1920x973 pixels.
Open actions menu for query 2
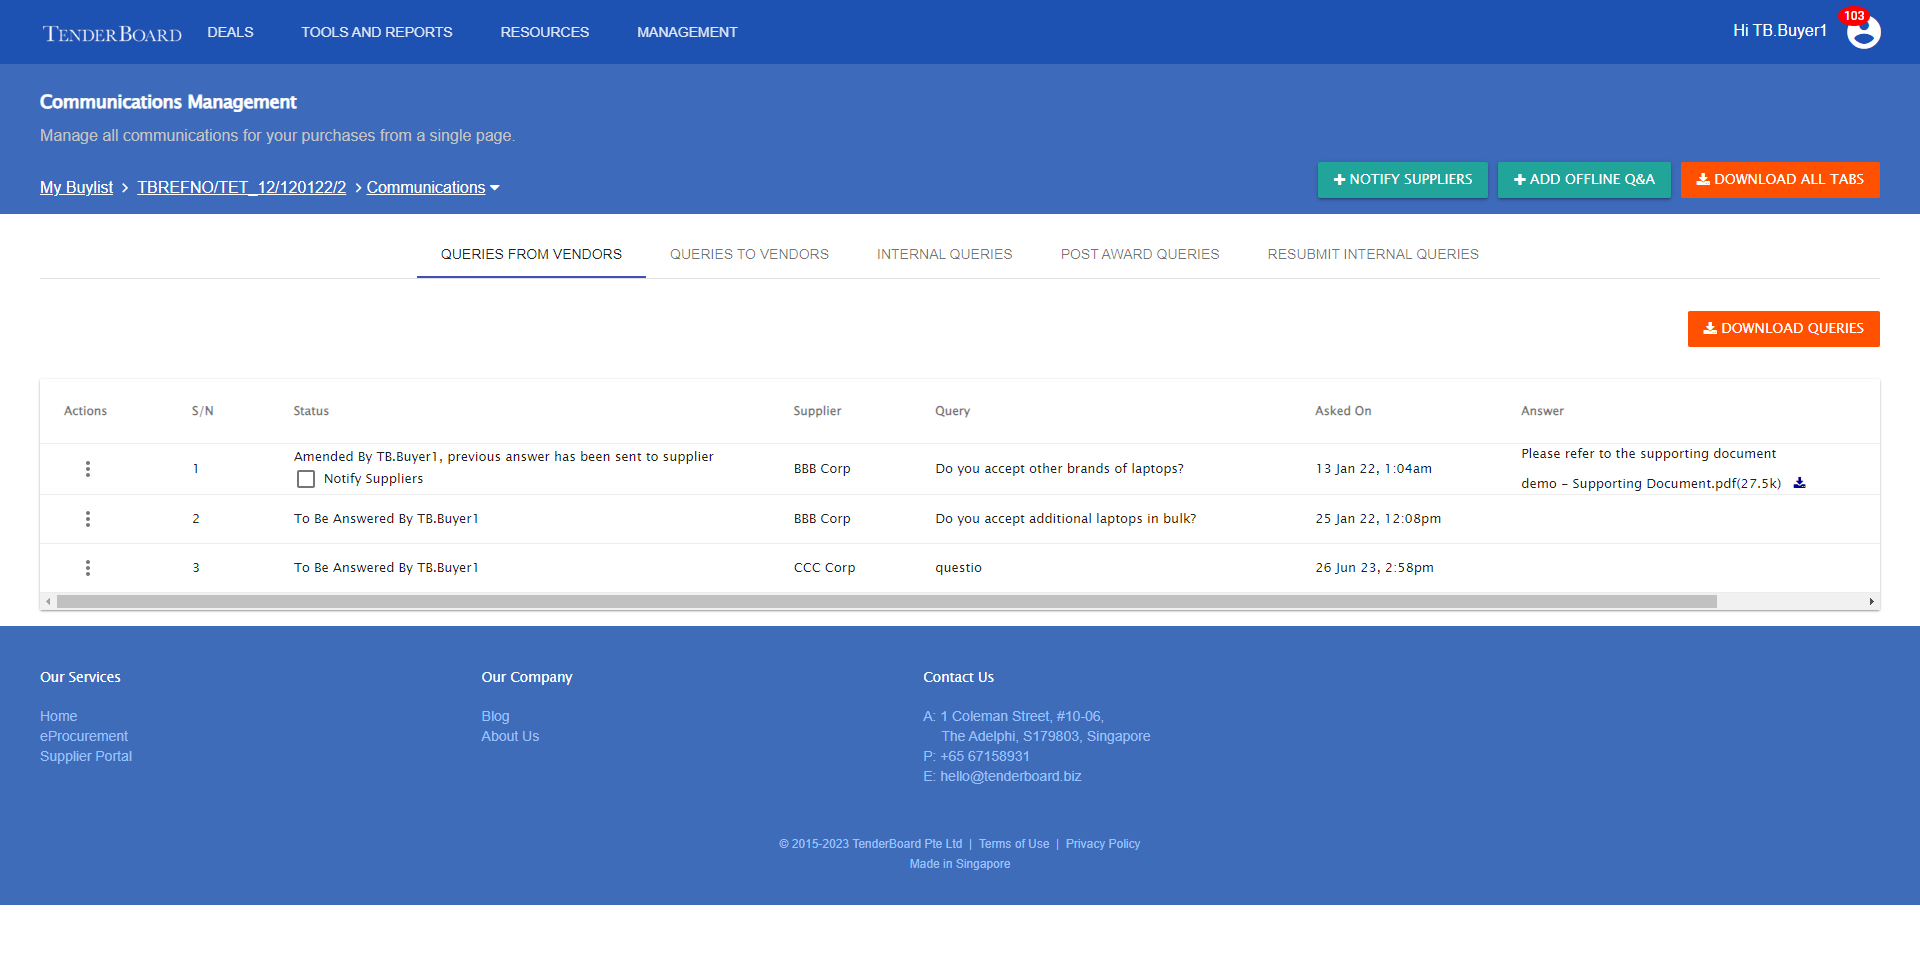pyautogui.click(x=88, y=519)
